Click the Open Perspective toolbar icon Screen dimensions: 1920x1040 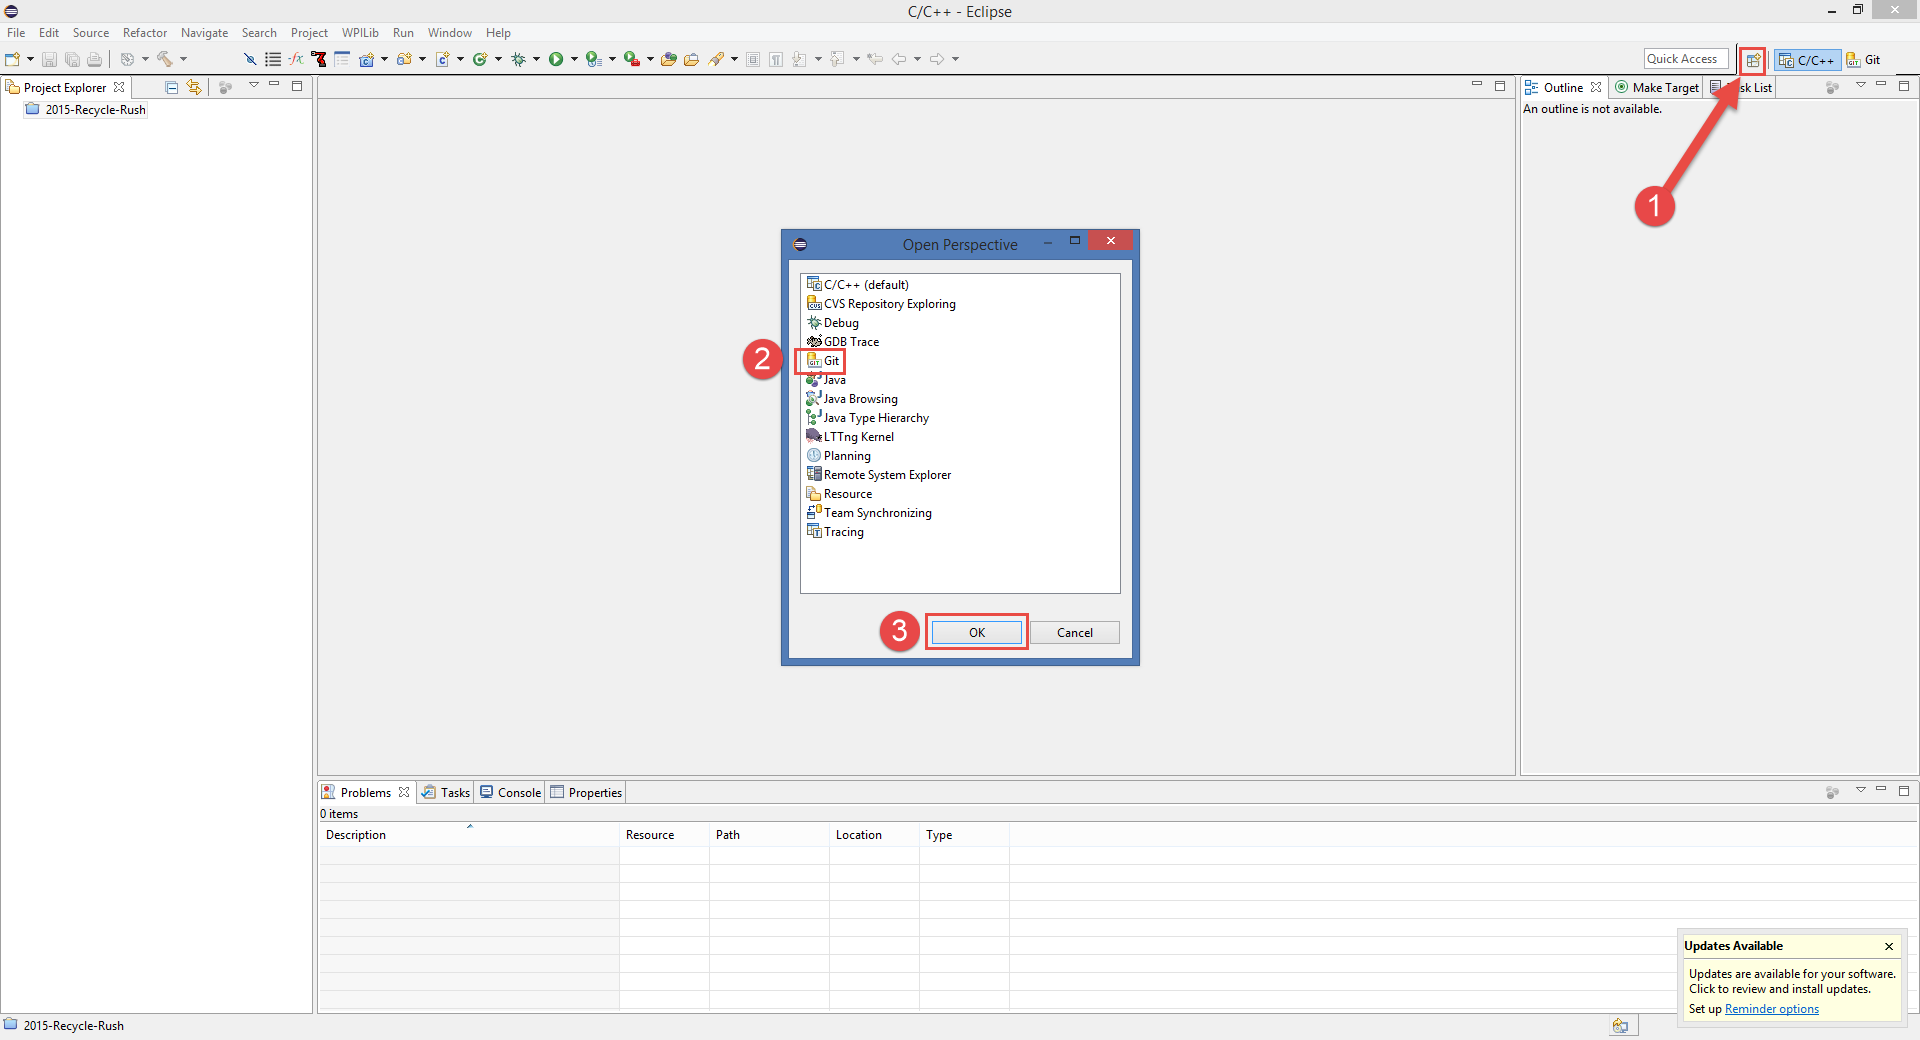coord(1752,60)
